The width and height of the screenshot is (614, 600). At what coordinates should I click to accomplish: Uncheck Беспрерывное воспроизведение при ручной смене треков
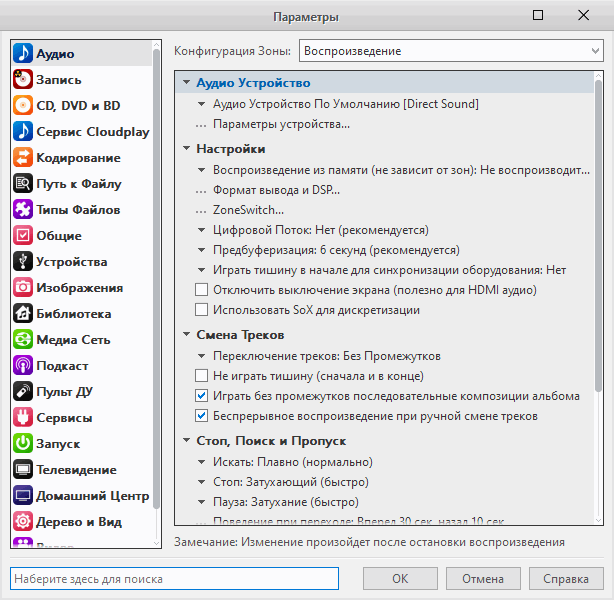(x=201, y=415)
